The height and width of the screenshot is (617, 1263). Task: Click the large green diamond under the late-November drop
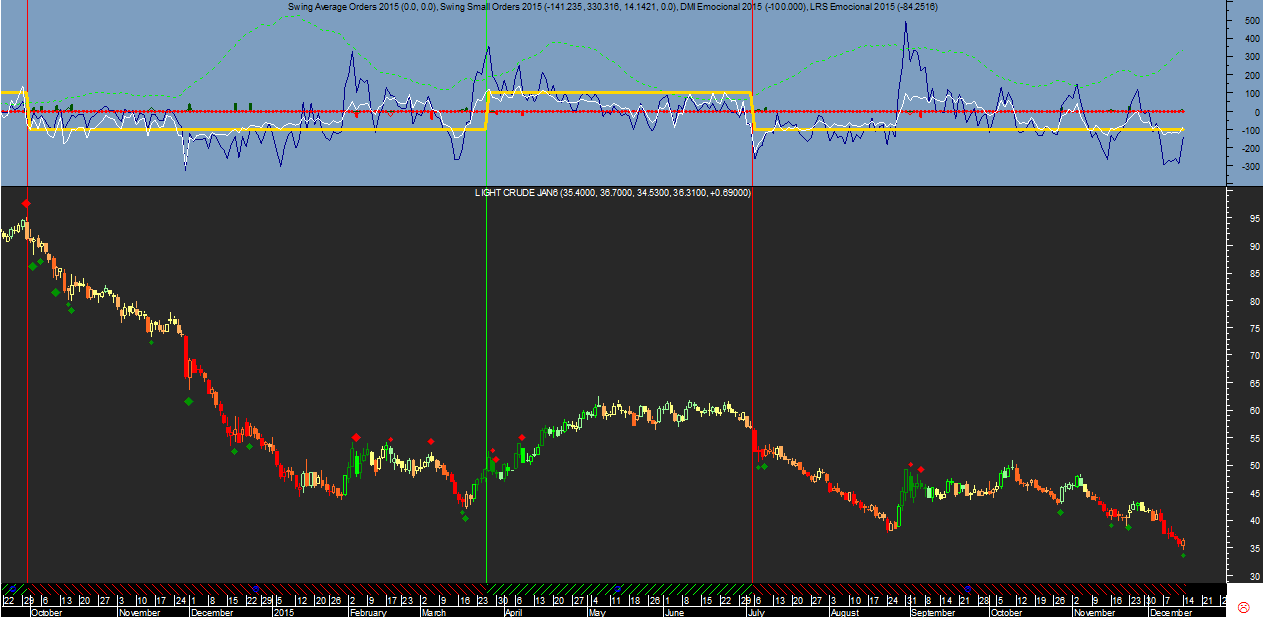[x=188, y=402]
